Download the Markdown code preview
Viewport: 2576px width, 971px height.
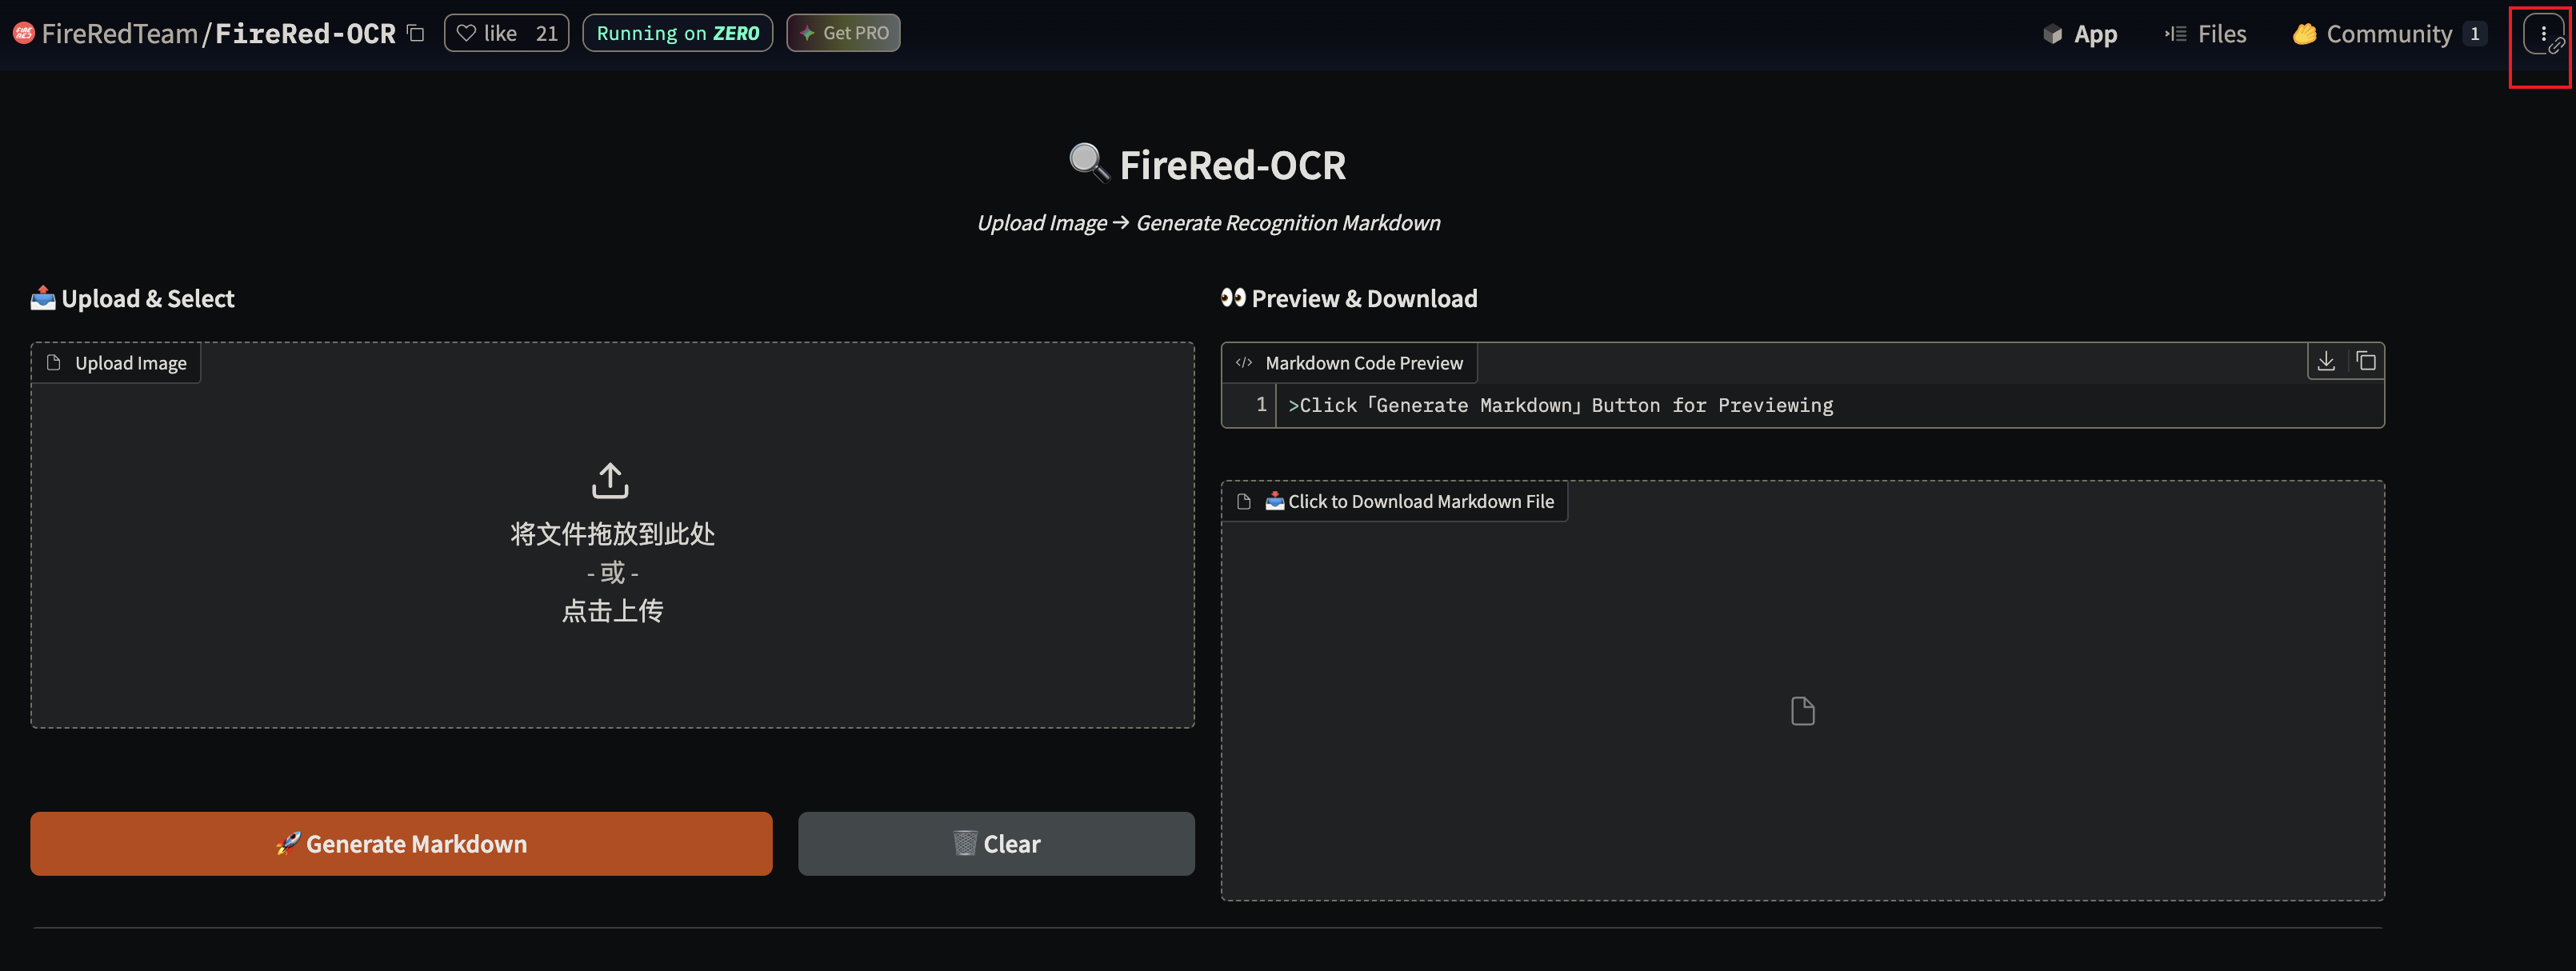coord(2326,361)
